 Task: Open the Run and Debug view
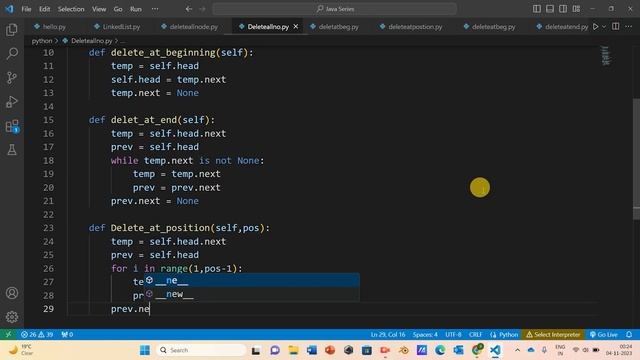(x=12, y=102)
